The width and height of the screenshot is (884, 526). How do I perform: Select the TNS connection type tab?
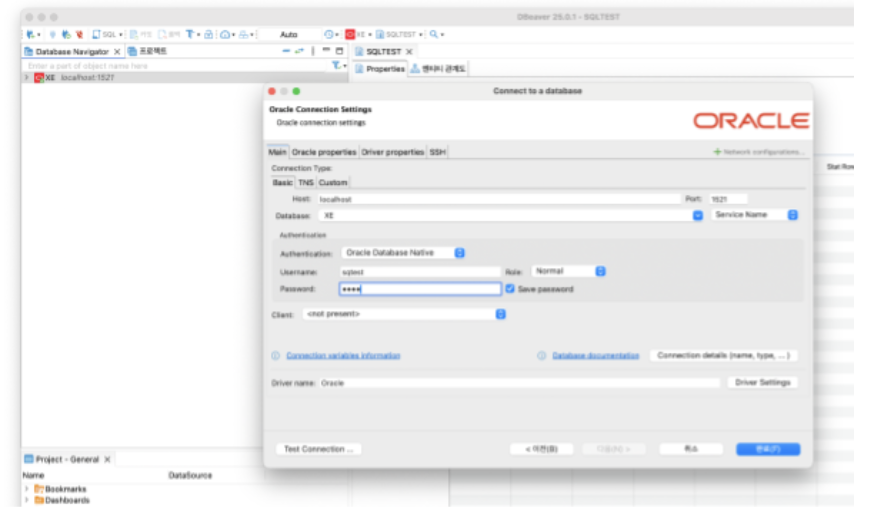[305, 183]
